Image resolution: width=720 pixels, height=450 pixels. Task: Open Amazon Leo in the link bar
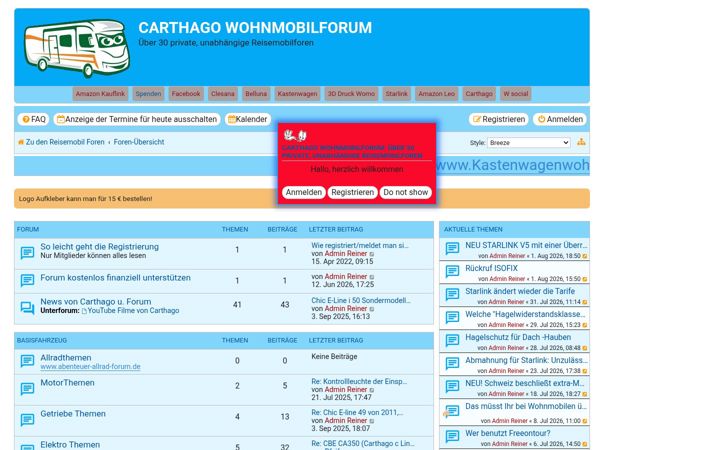click(436, 94)
